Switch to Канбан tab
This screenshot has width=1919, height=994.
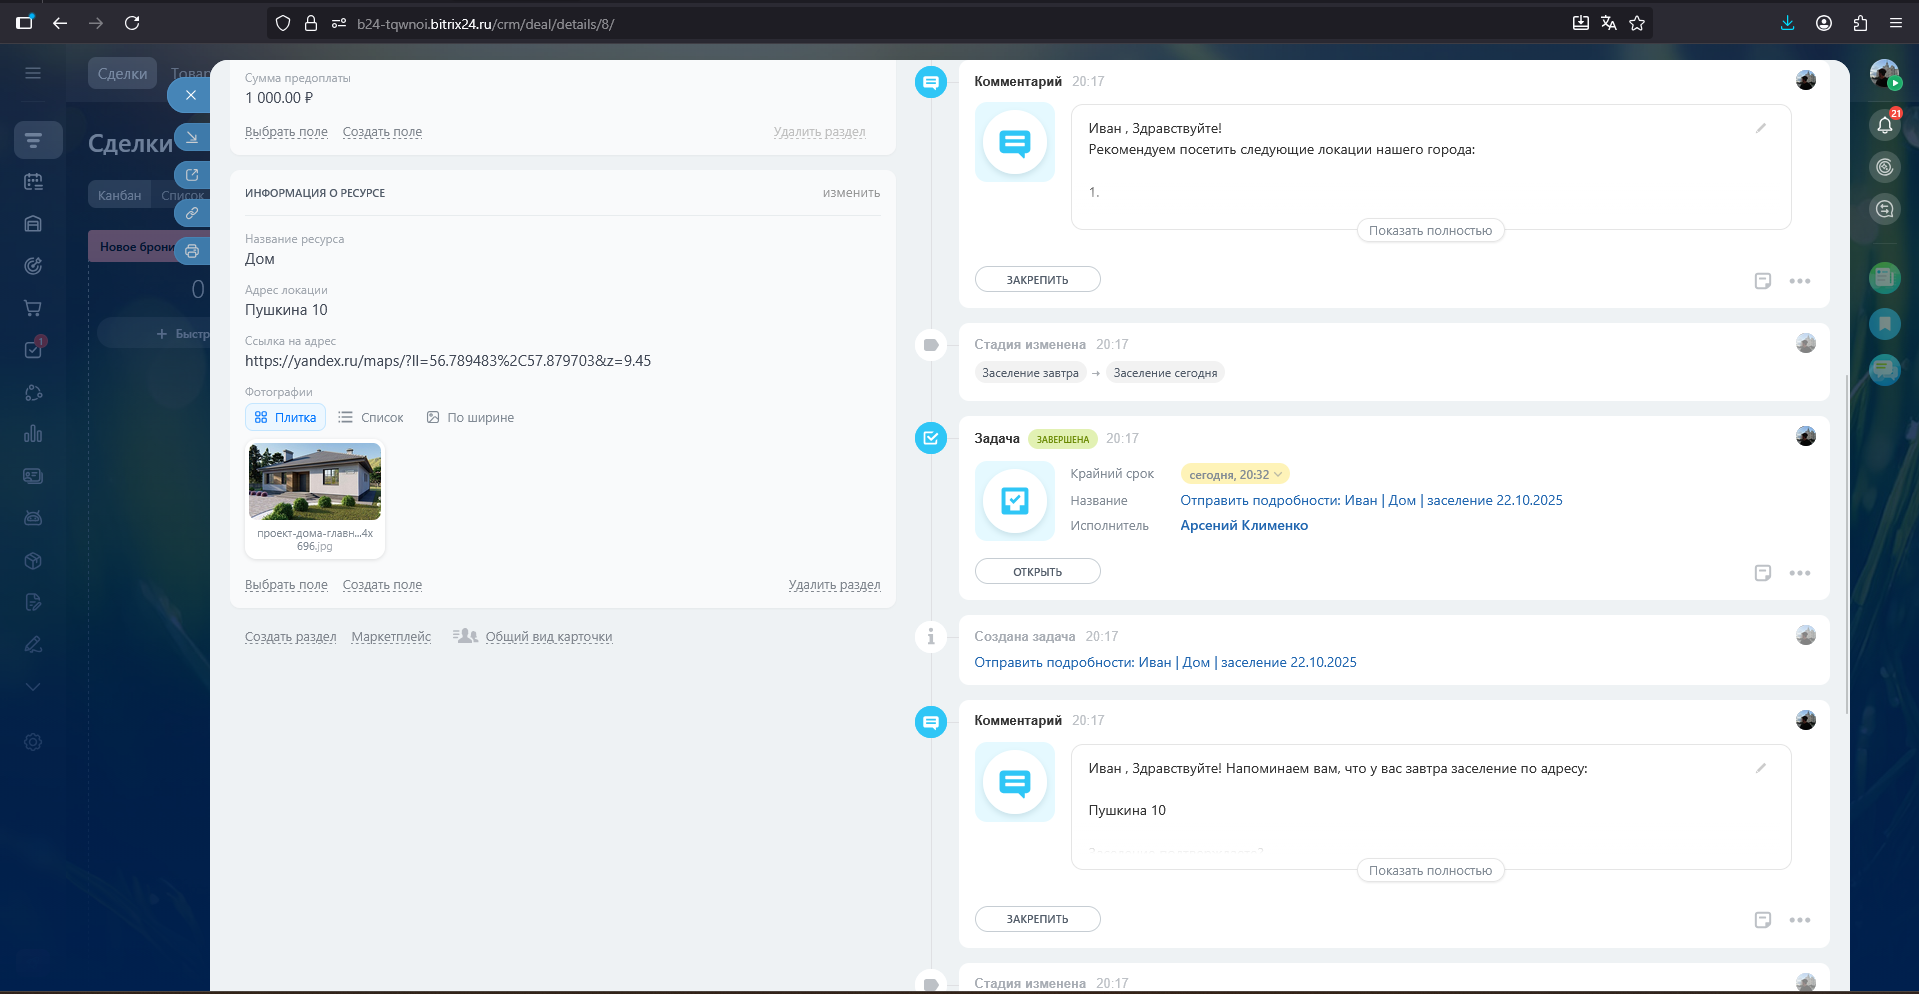[120, 195]
